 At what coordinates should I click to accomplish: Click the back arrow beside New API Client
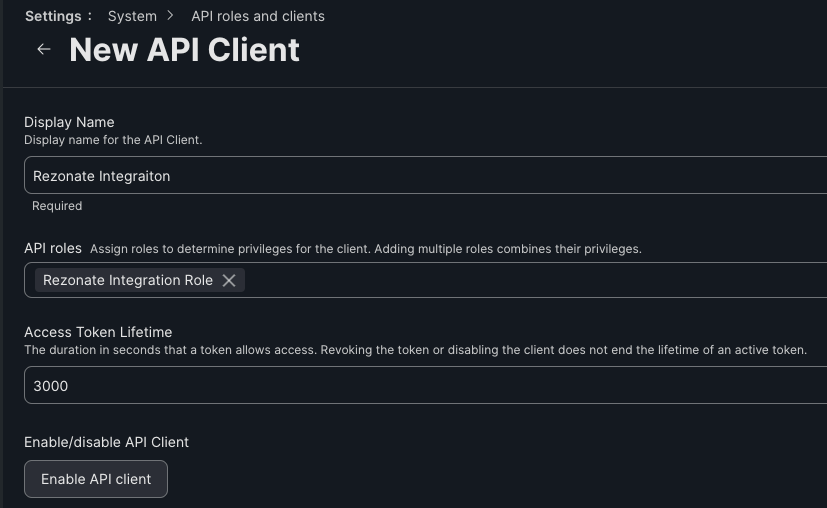point(43,49)
